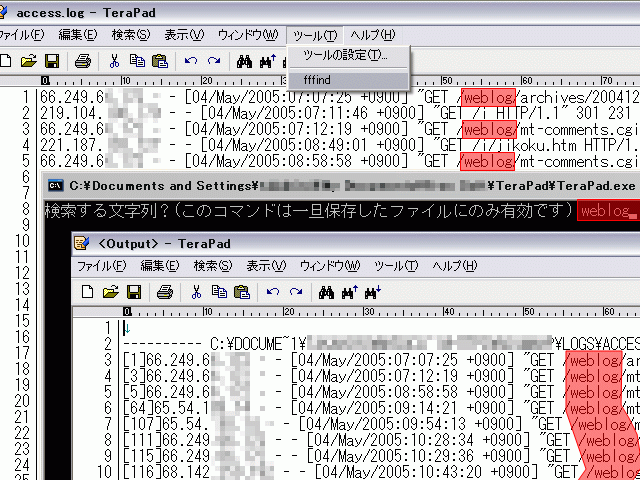
Task: Click Redo arrow in Output window toolbar
Action: coord(295,292)
